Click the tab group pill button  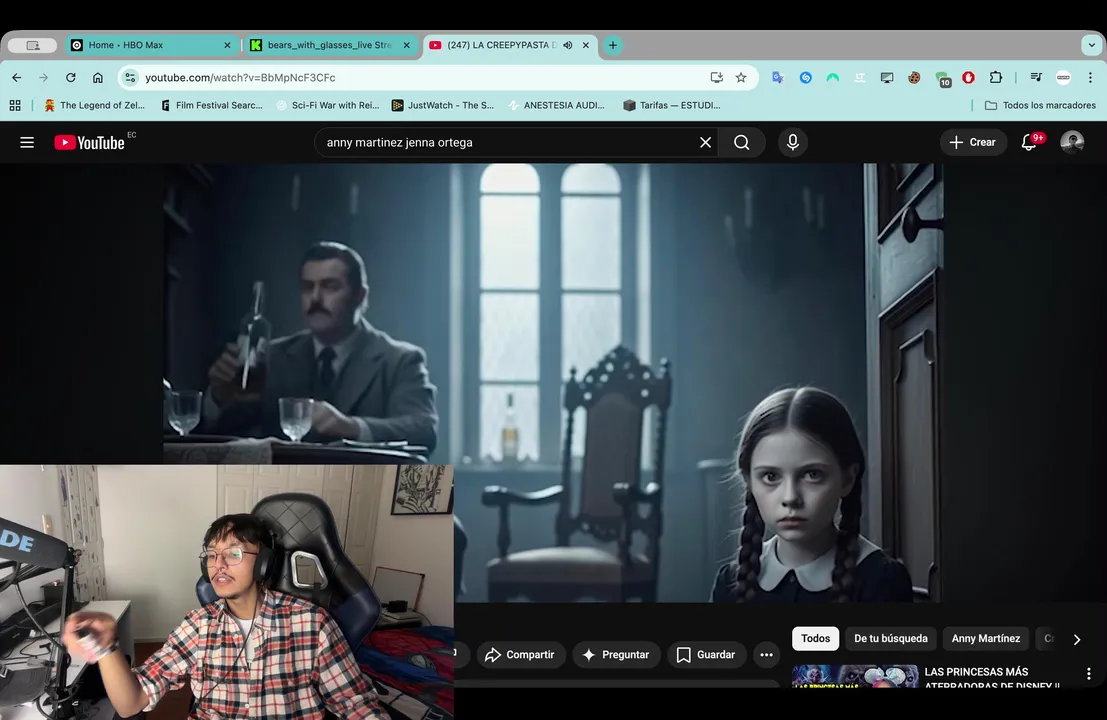(32, 45)
